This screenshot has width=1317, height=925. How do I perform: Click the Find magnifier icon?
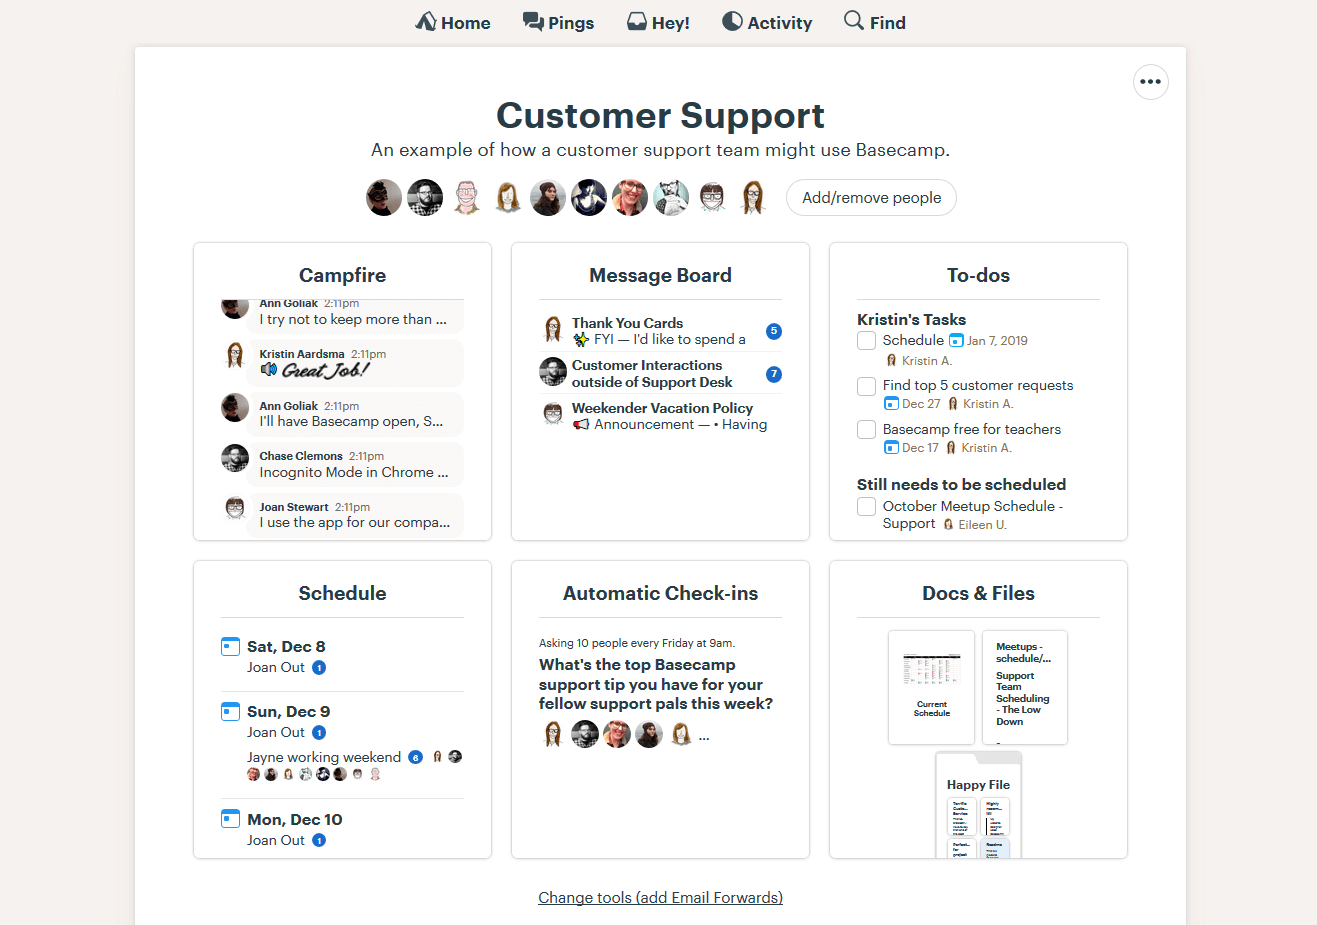[854, 20]
